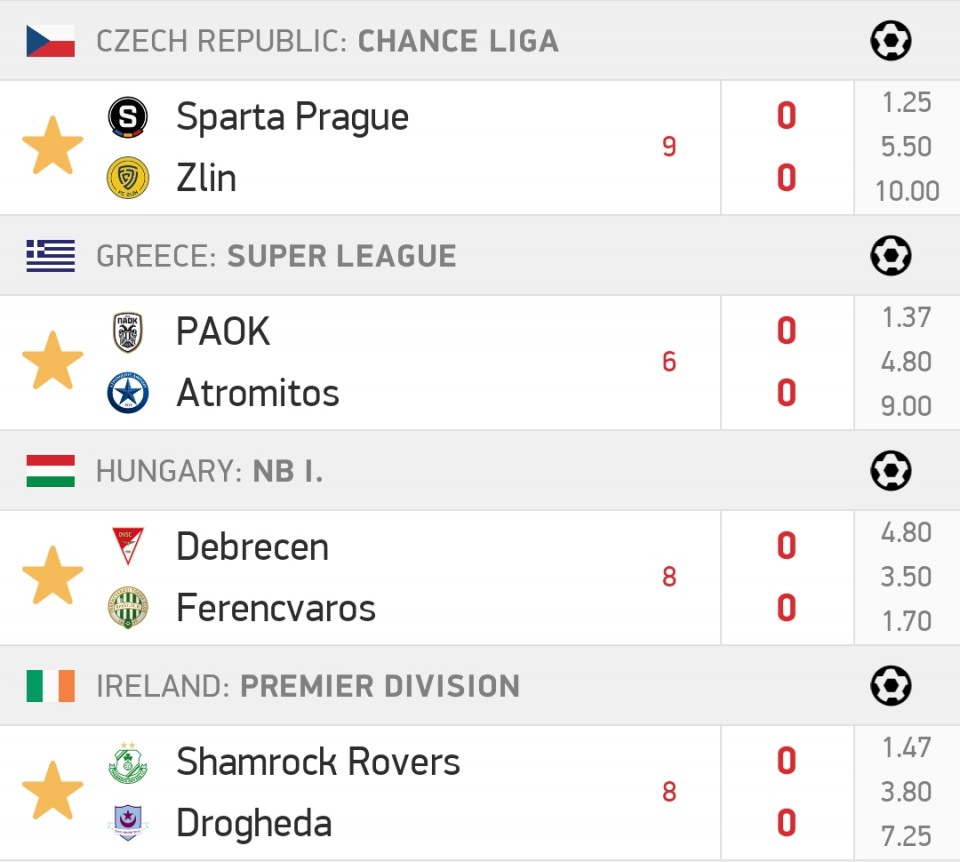Viewport: 960px width, 862px height.
Task: Select the 1.70 odds for Ferencvaros
Action: pyautogui.click(x=907, y=621)
